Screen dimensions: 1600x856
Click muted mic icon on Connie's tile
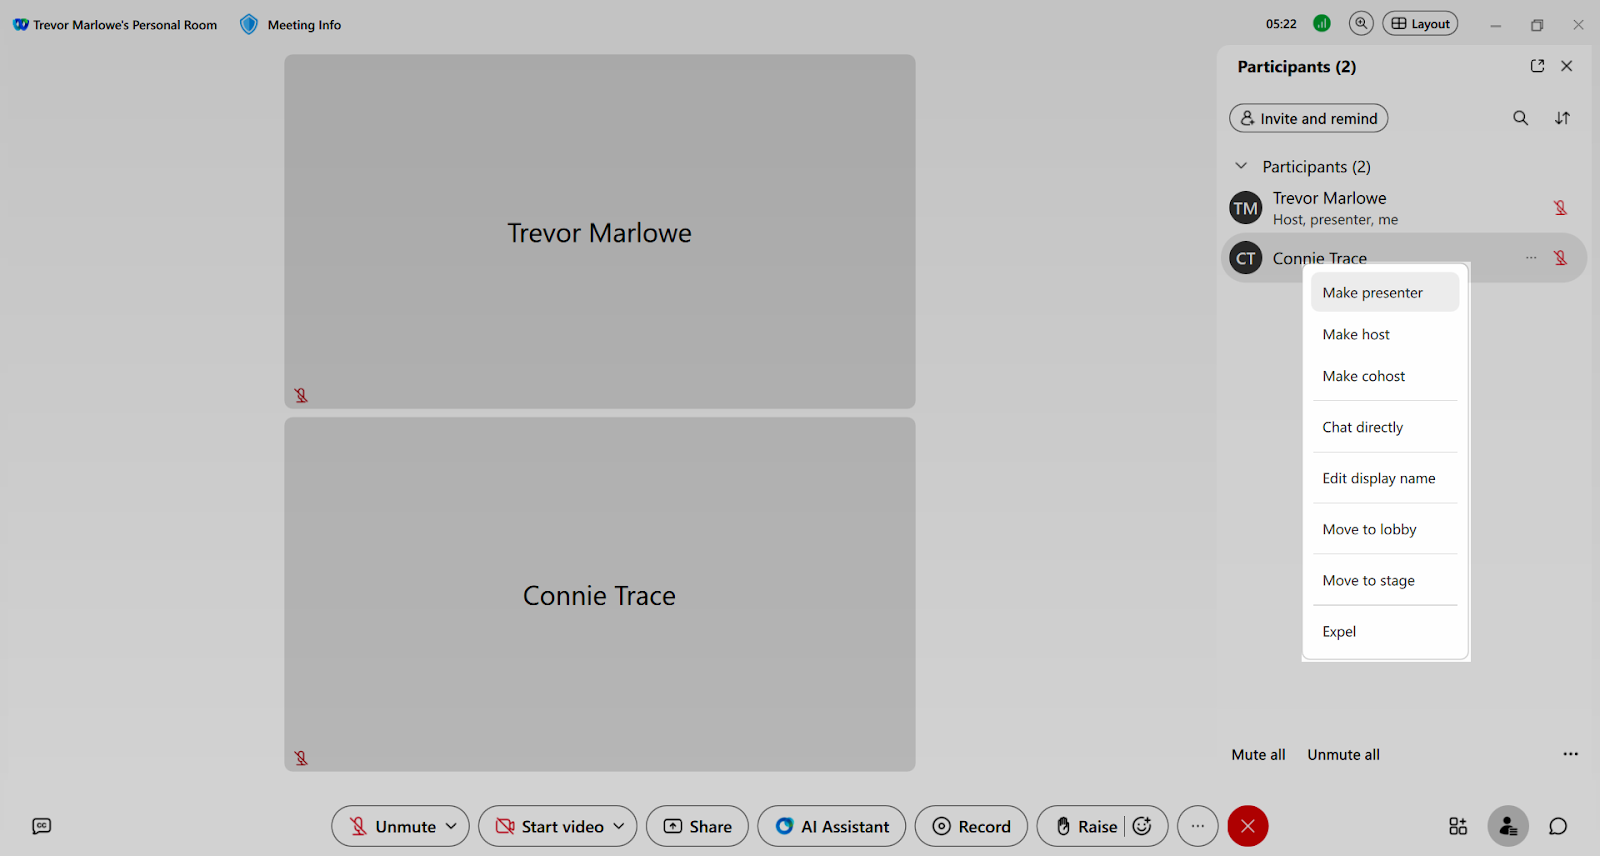pyautogui.click(x=301, y=759)
